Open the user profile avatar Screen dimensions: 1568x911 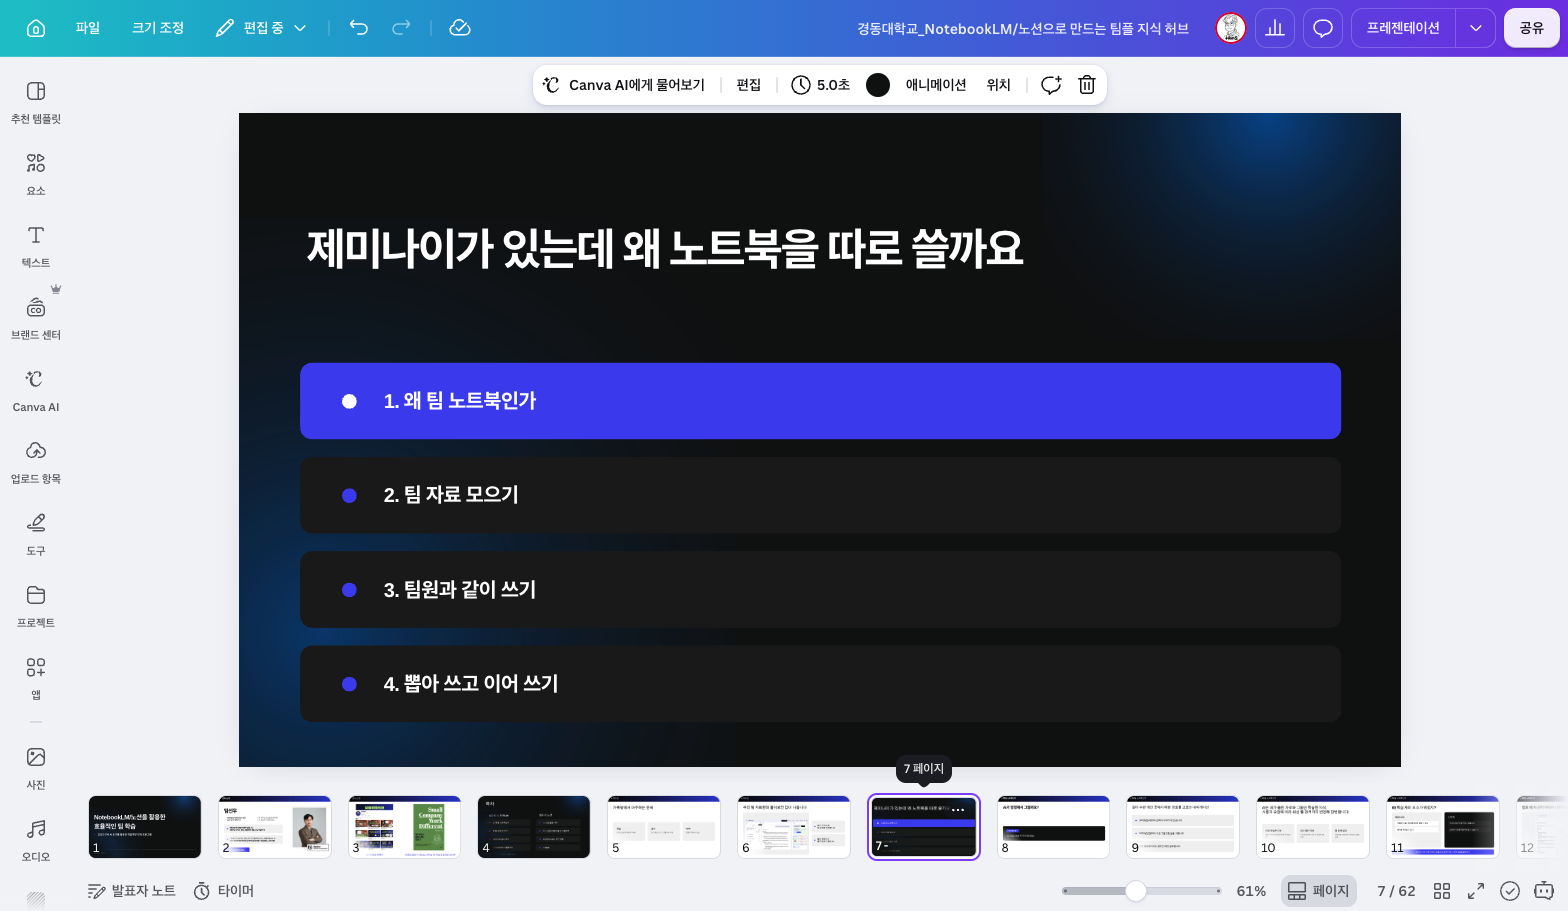(1231, 28)
